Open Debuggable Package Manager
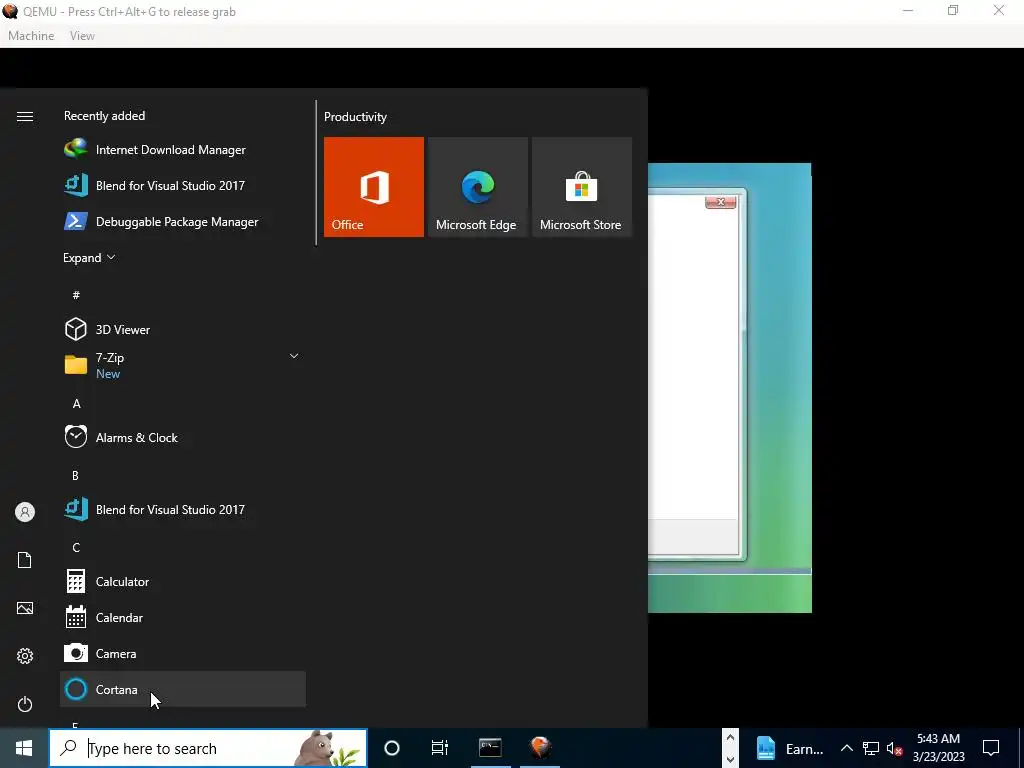Screen dimensions: 1024x768 coord(183,221)
